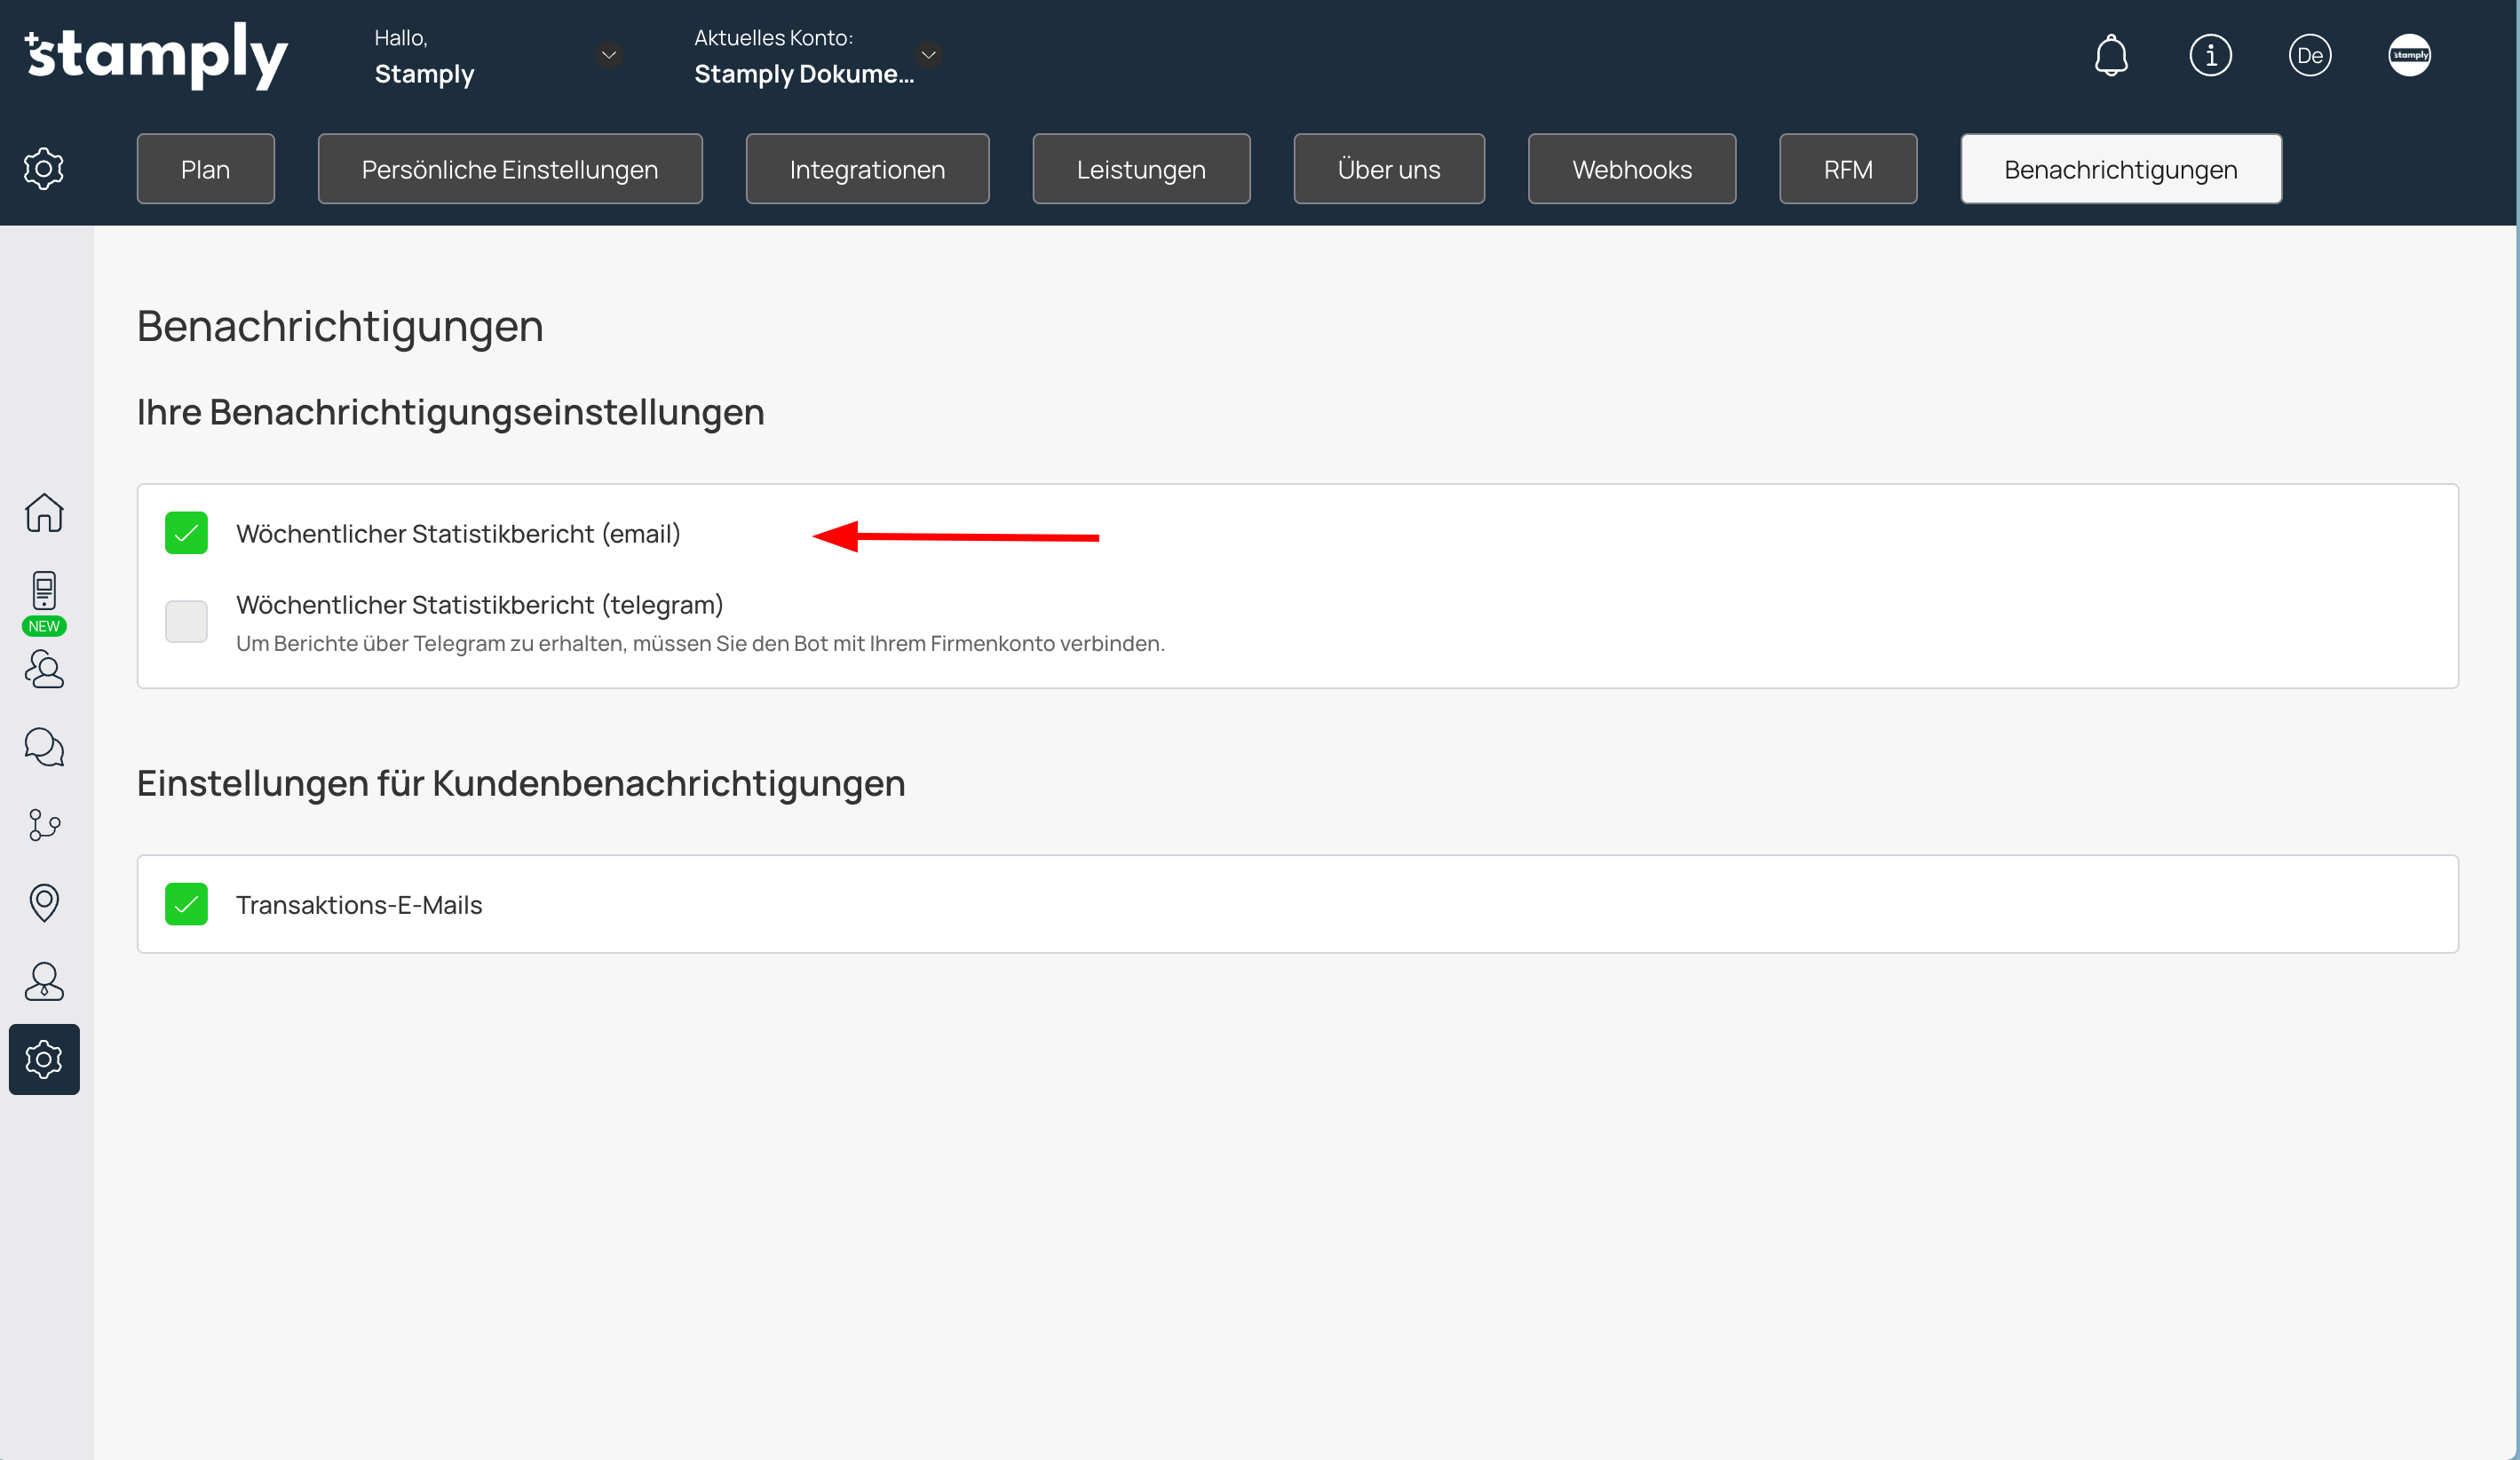The width and height of the screenshot is (2520, 1460).
Task: Open the card/phone icon marked NEW
Action: coord(44,591)
